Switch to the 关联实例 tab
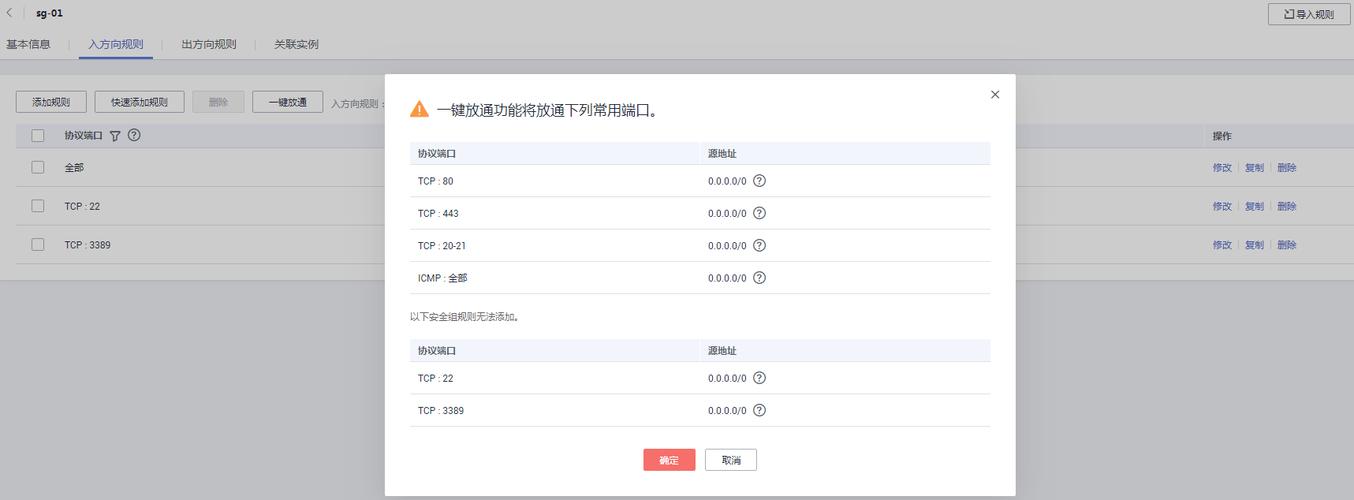 click(296, 44)
